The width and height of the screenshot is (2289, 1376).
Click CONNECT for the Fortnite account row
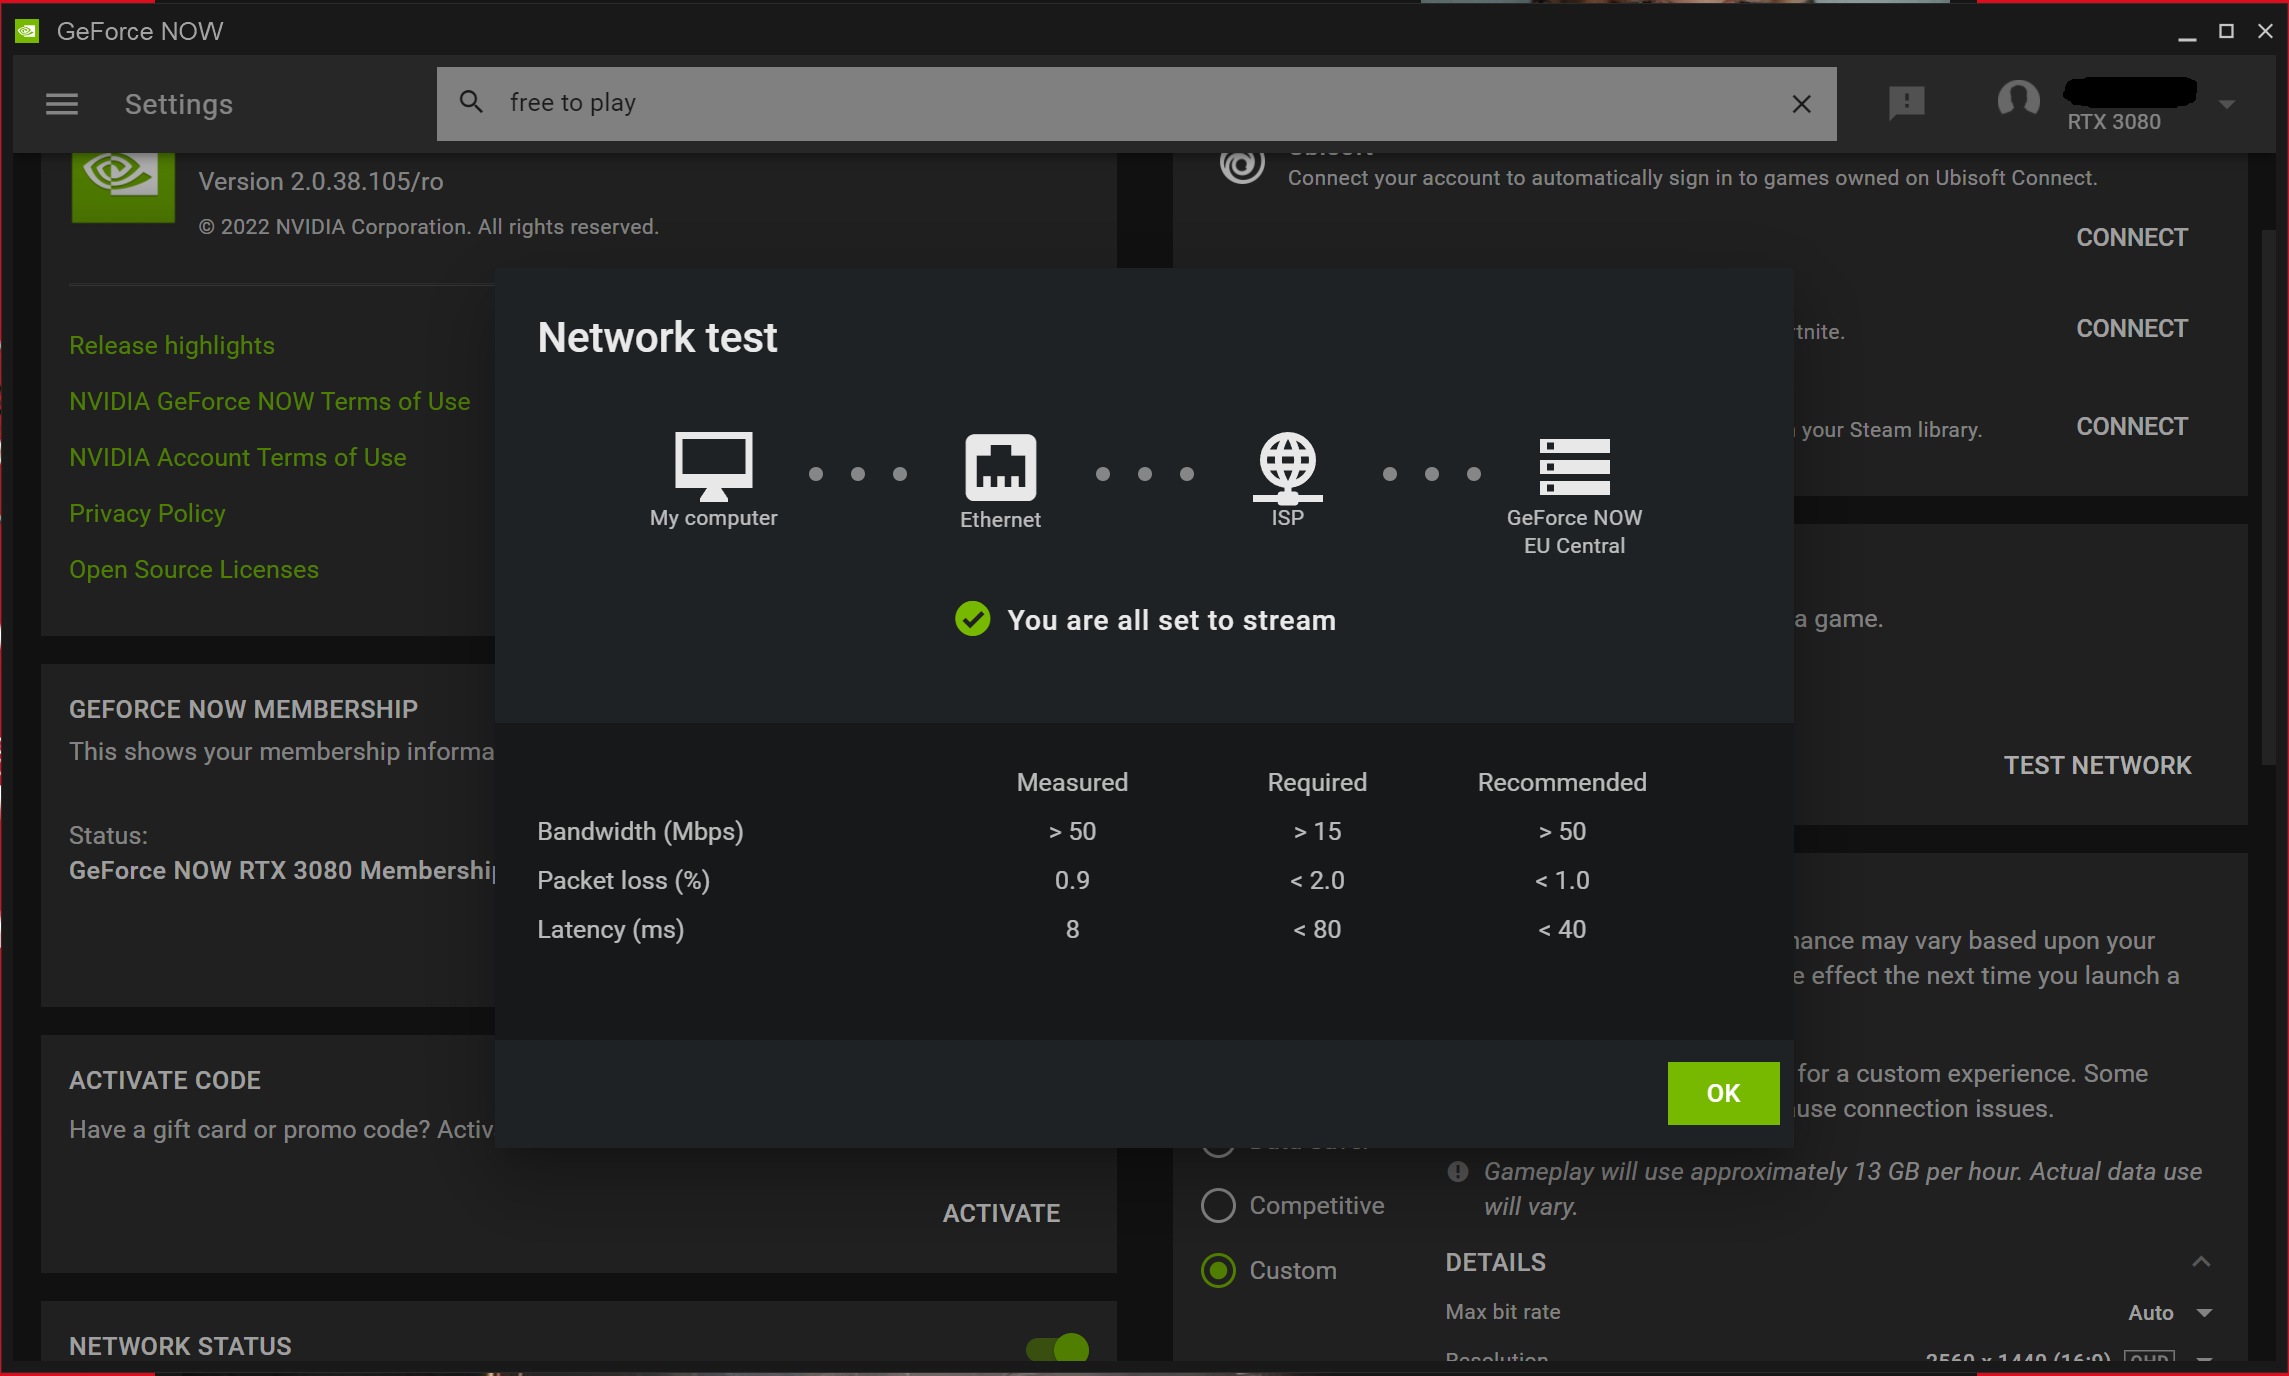2132,329
